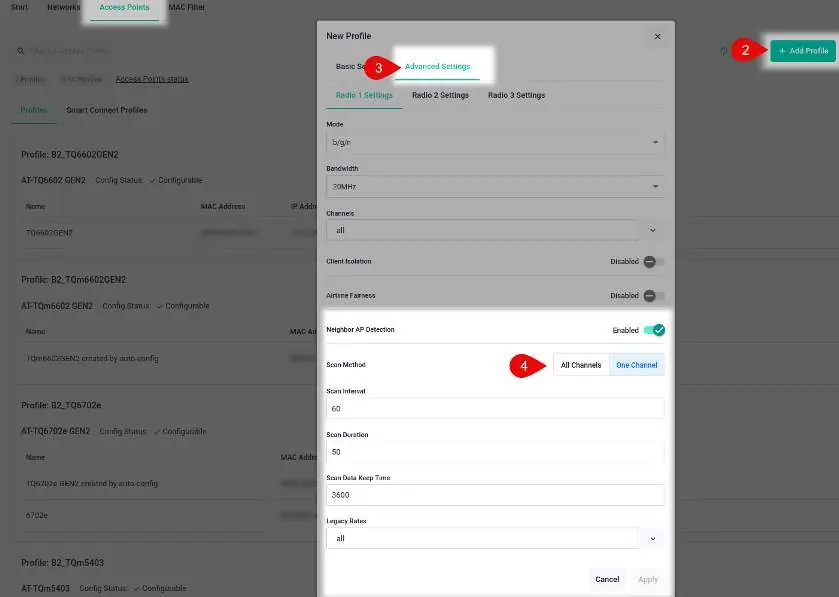The width and height of the screenshot is (839, 597).
Task: Open the Access Points status link
Action: pyautogui.click(x=152, y=79)
